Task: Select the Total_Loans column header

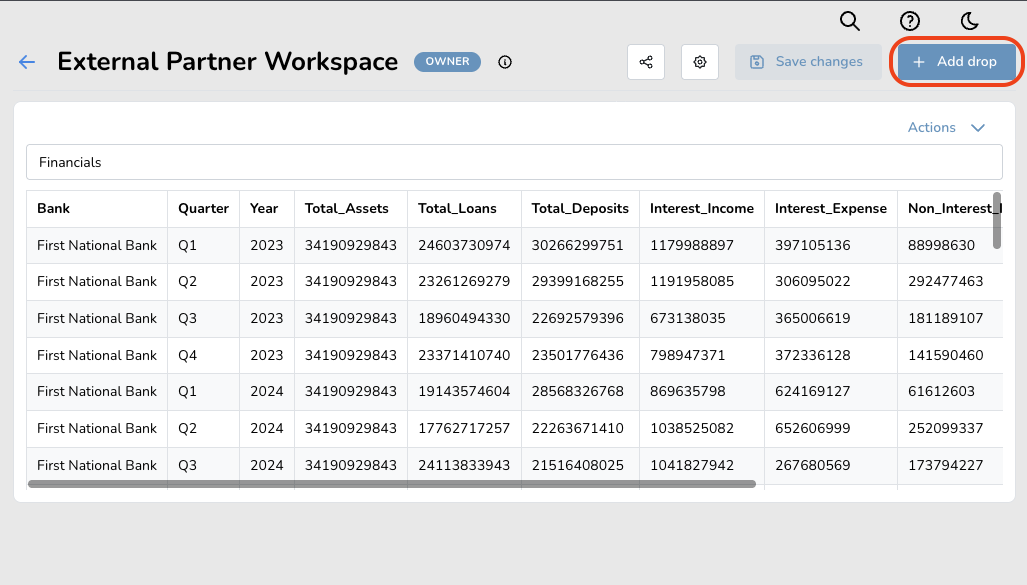Action: click(464, 208)
